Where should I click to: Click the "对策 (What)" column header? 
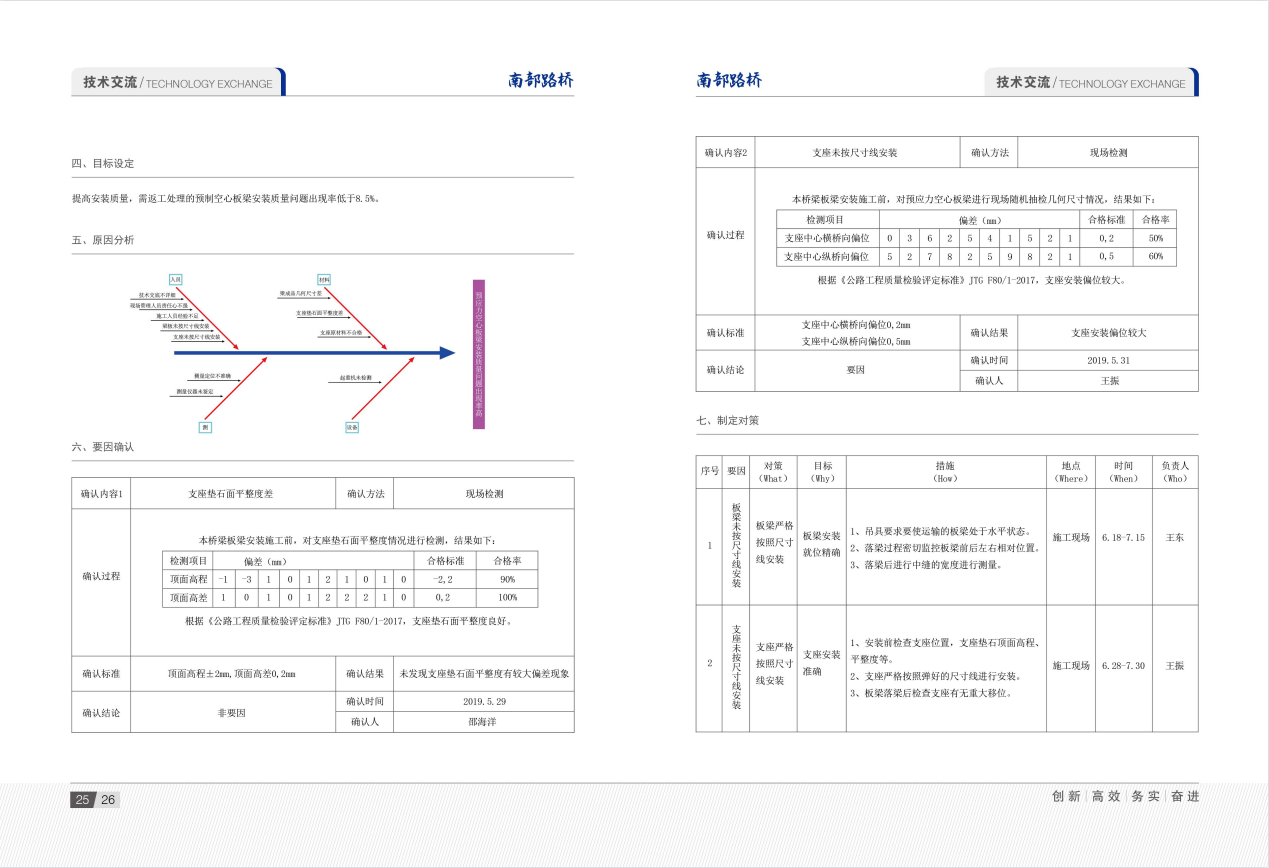pyautogui.click(x=774, y=472)
